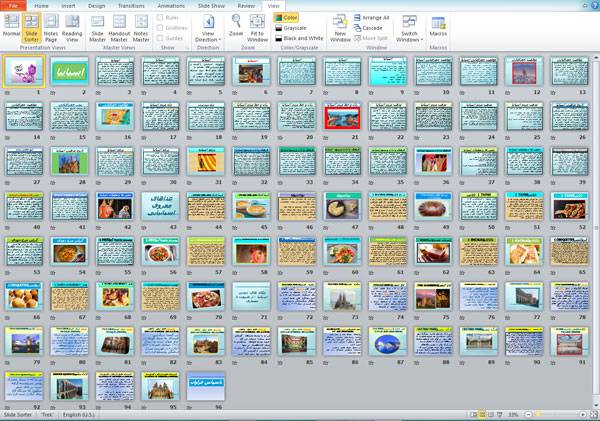Select slide 96 last thumbnail
This screenshot has height=421, width=600.
[x=206, y=386]
